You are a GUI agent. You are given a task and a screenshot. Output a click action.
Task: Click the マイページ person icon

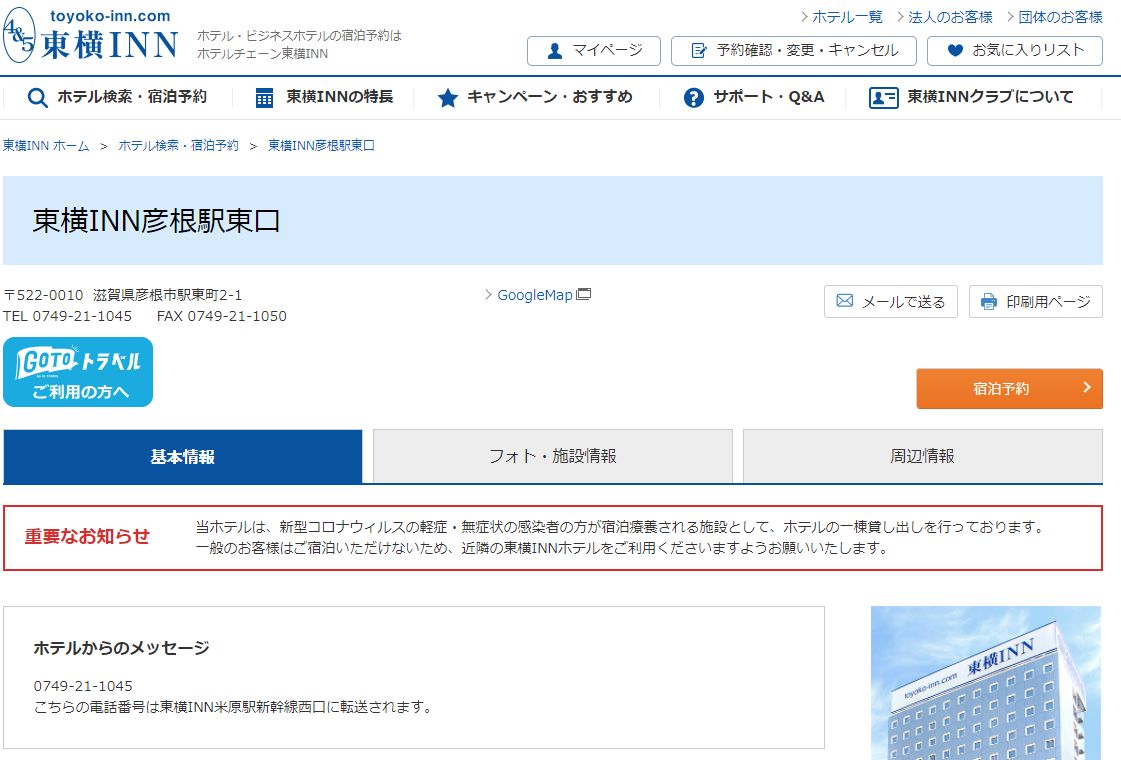[x=555, y=51]
